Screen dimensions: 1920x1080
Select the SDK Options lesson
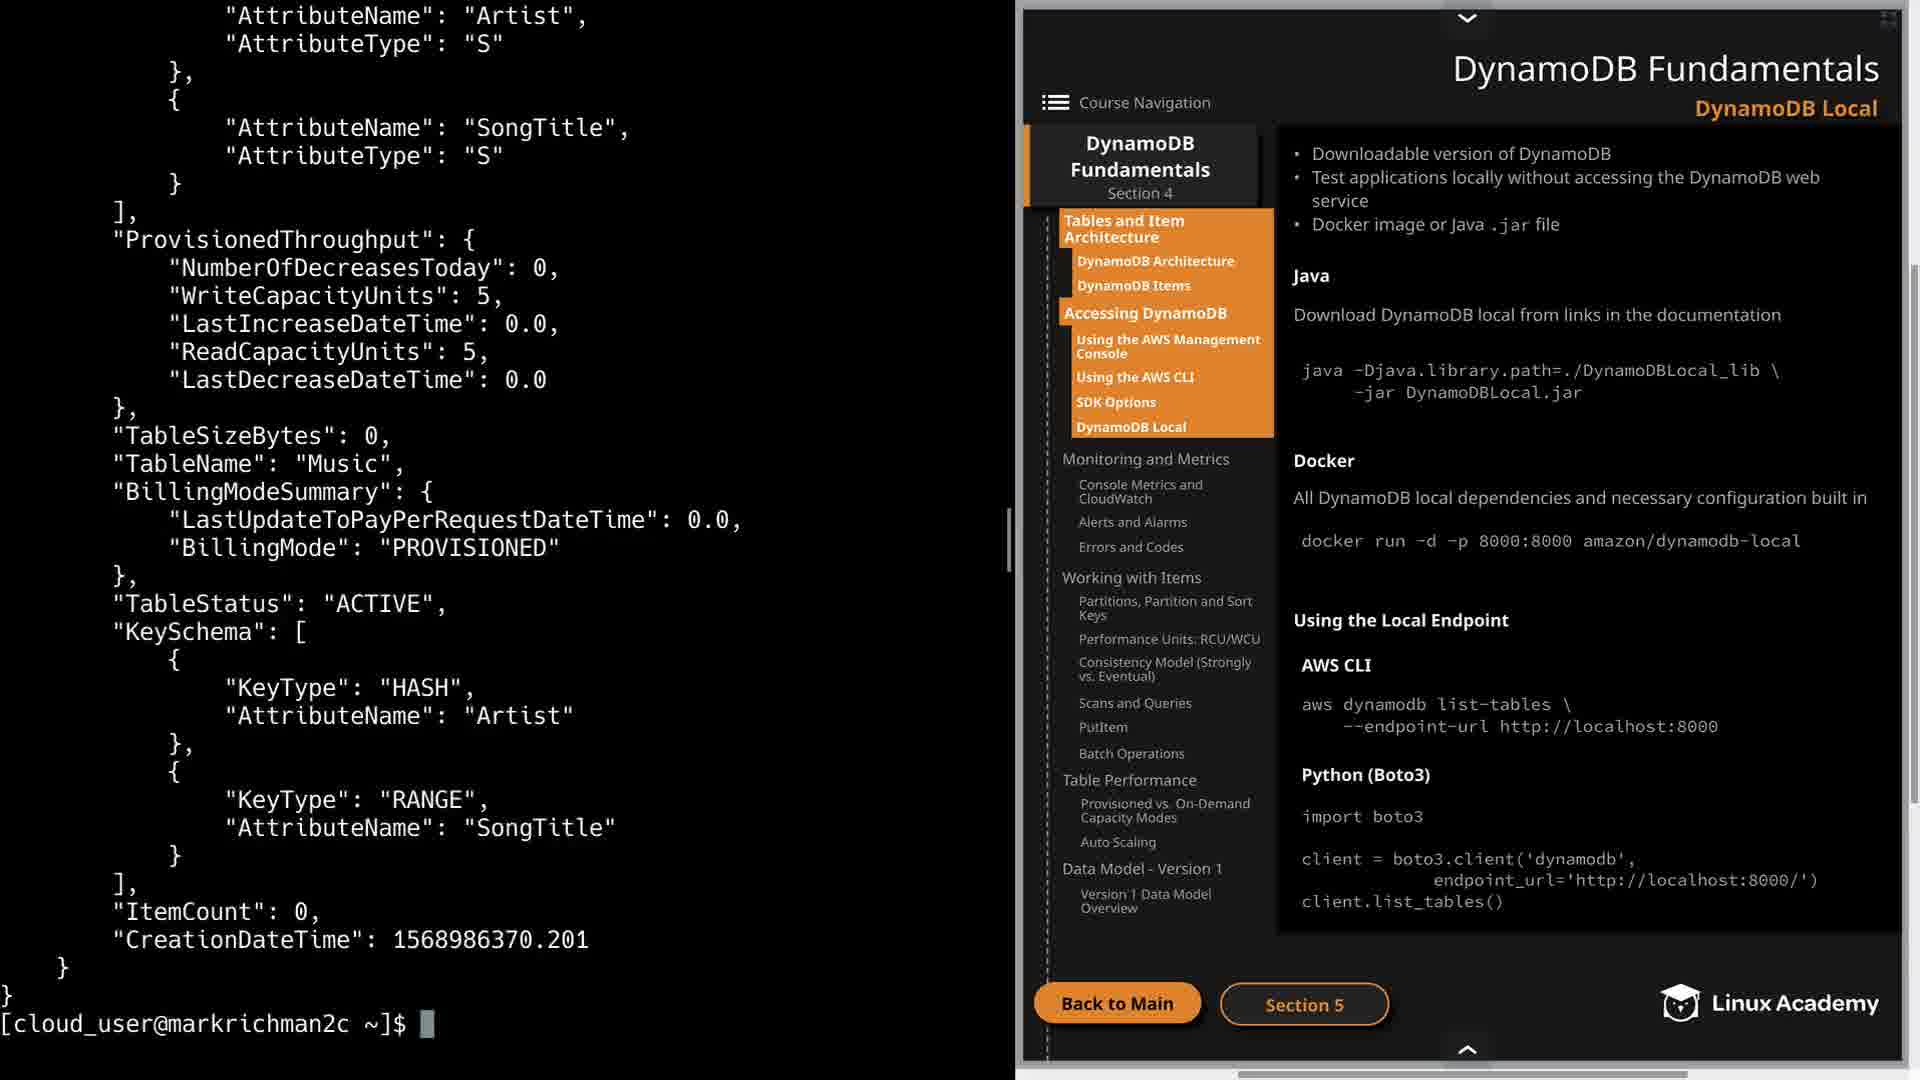click(1116, 403)
